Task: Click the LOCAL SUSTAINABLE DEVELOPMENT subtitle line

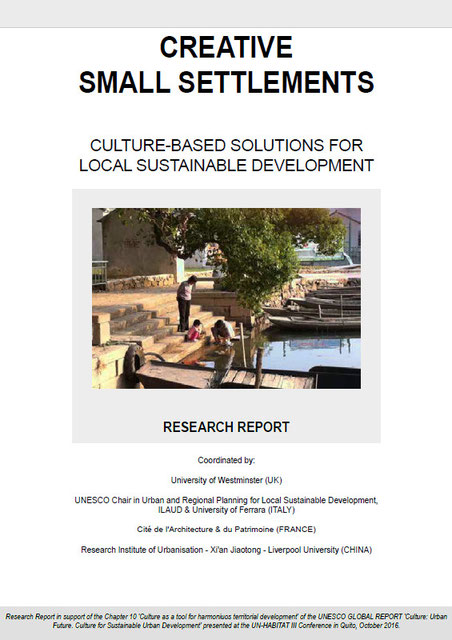Action: 226,165
